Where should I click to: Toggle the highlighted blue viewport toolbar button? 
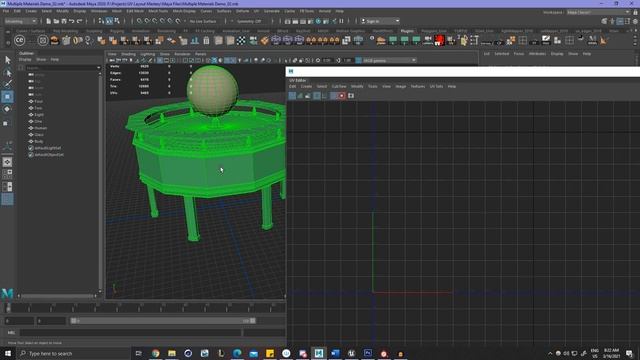tap(214, 60)
